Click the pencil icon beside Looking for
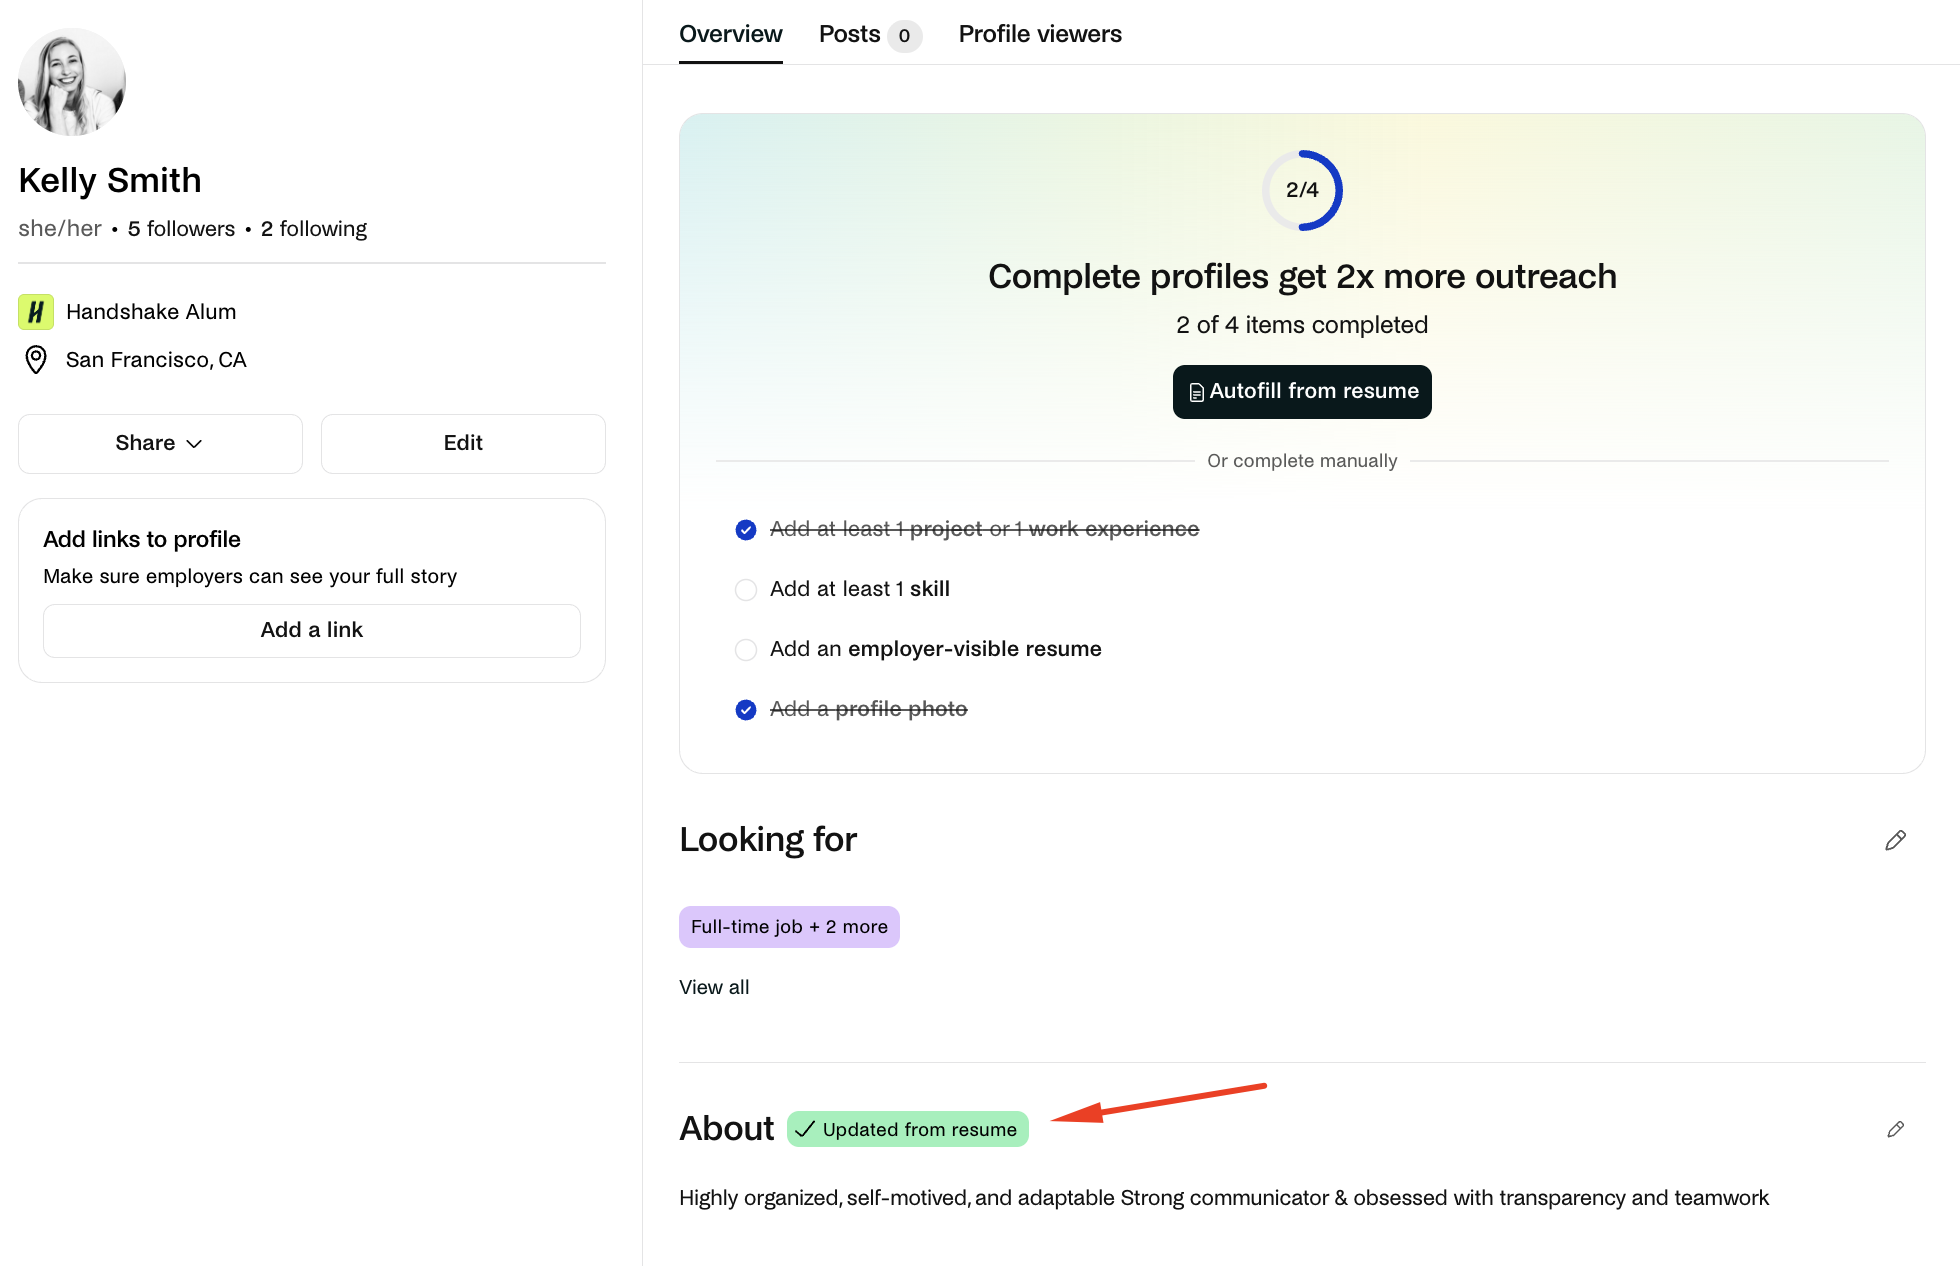 click(1895, 840)
